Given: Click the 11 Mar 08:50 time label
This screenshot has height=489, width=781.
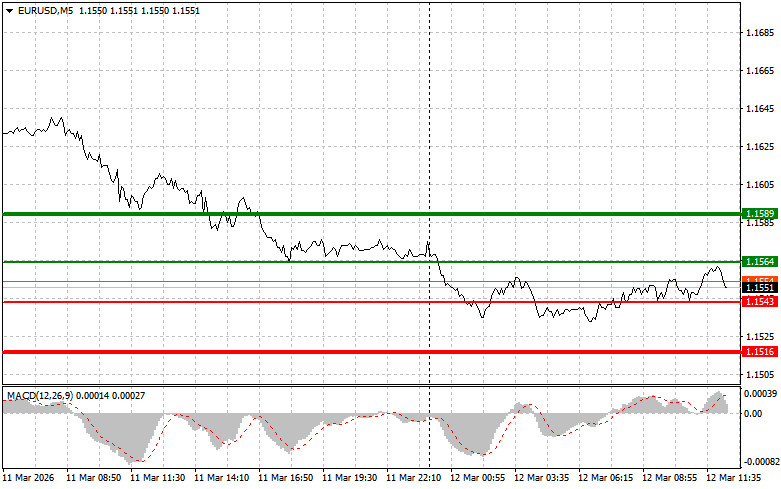Looking at the screenshot, I should [94, 478].
